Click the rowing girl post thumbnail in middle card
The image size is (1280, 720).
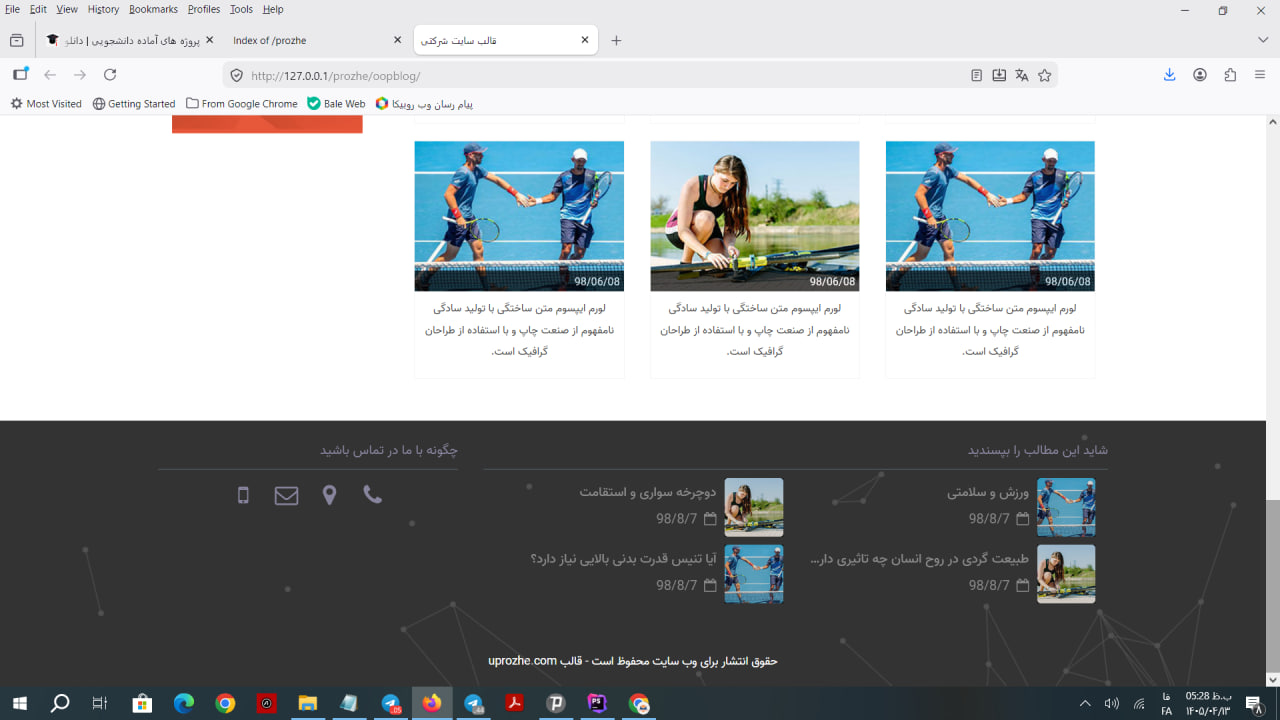(x=755, y=216)
